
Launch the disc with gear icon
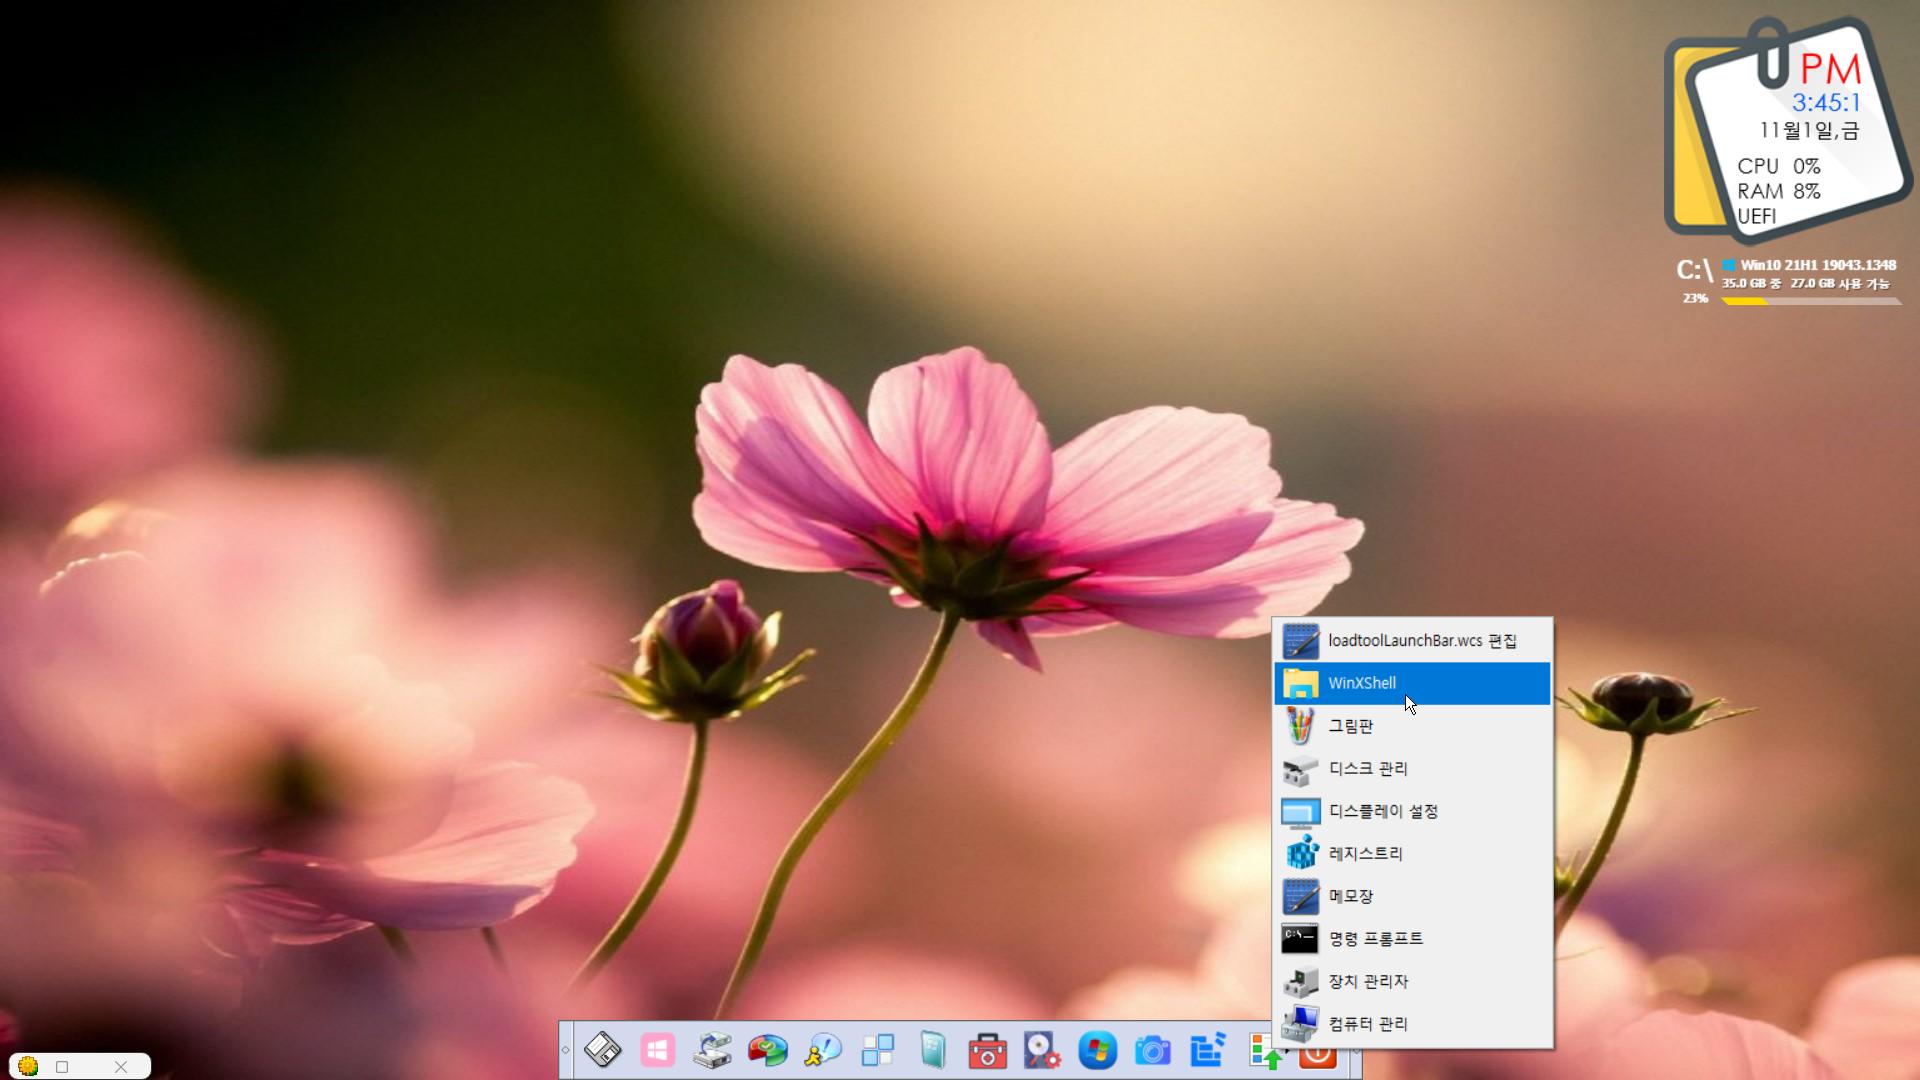pos(1043,1050)
